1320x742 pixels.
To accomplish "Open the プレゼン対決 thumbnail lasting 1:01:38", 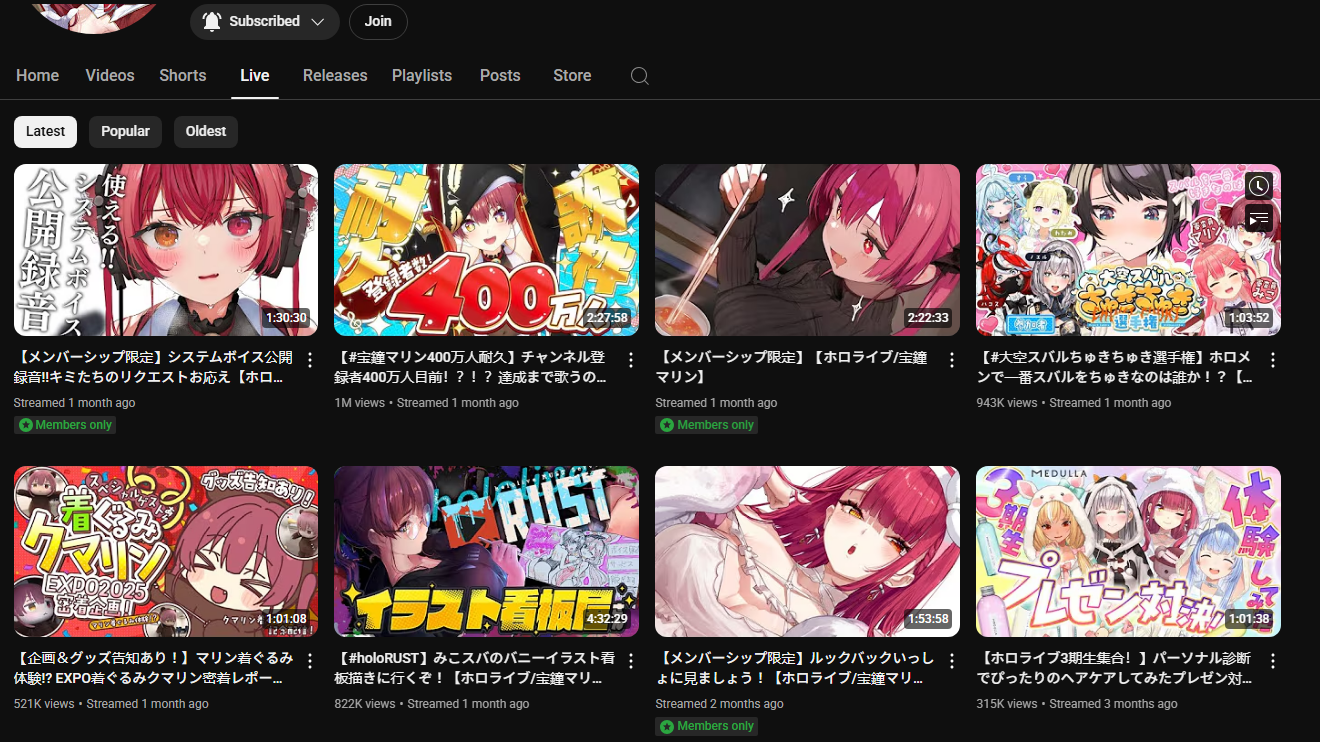I will pos(1128,551).
